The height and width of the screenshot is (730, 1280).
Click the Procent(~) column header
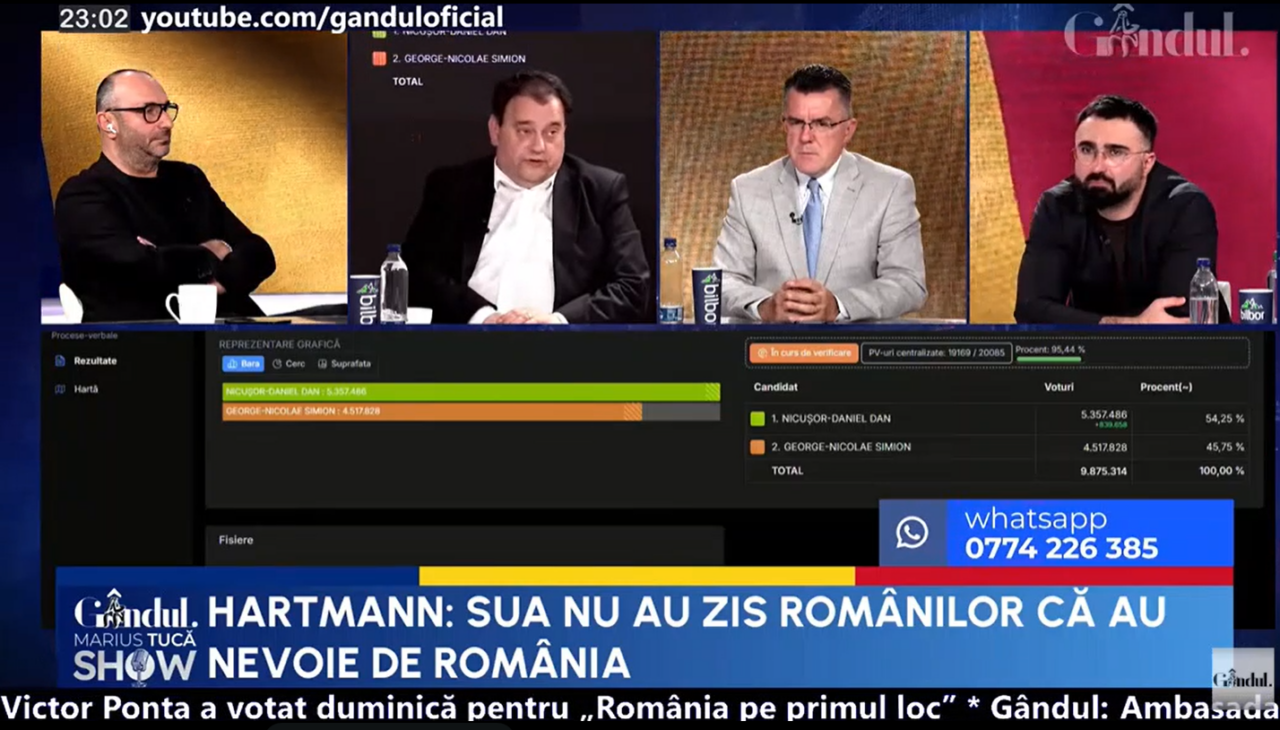click(x=1166, y=387)
